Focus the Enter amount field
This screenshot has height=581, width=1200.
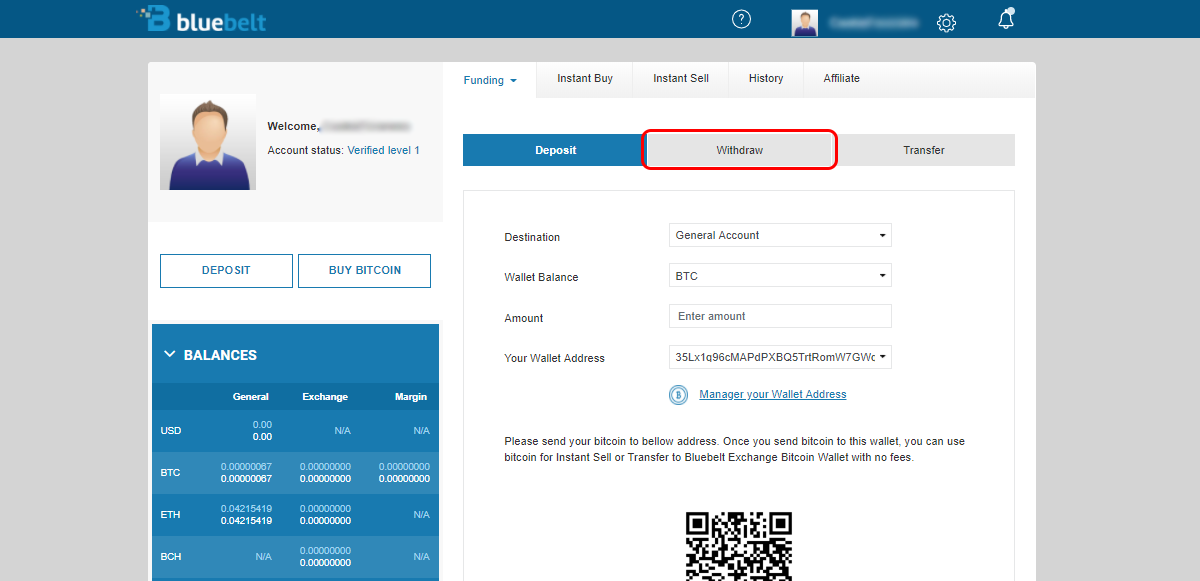(x=780, y=316)
